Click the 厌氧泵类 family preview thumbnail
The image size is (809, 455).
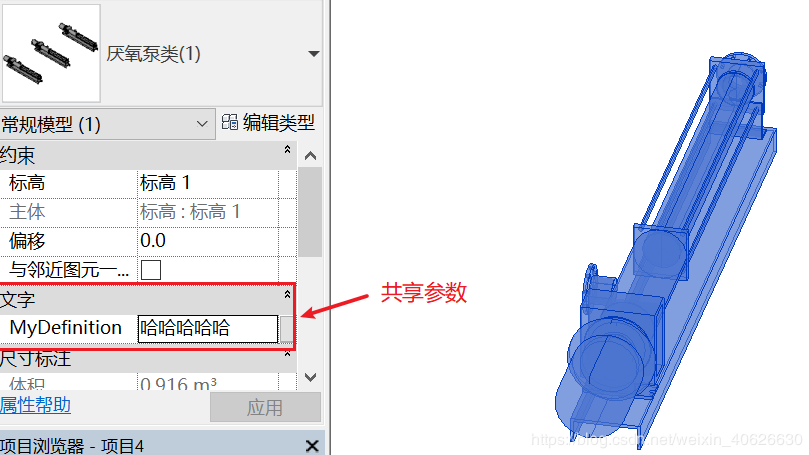click(51, 53)
